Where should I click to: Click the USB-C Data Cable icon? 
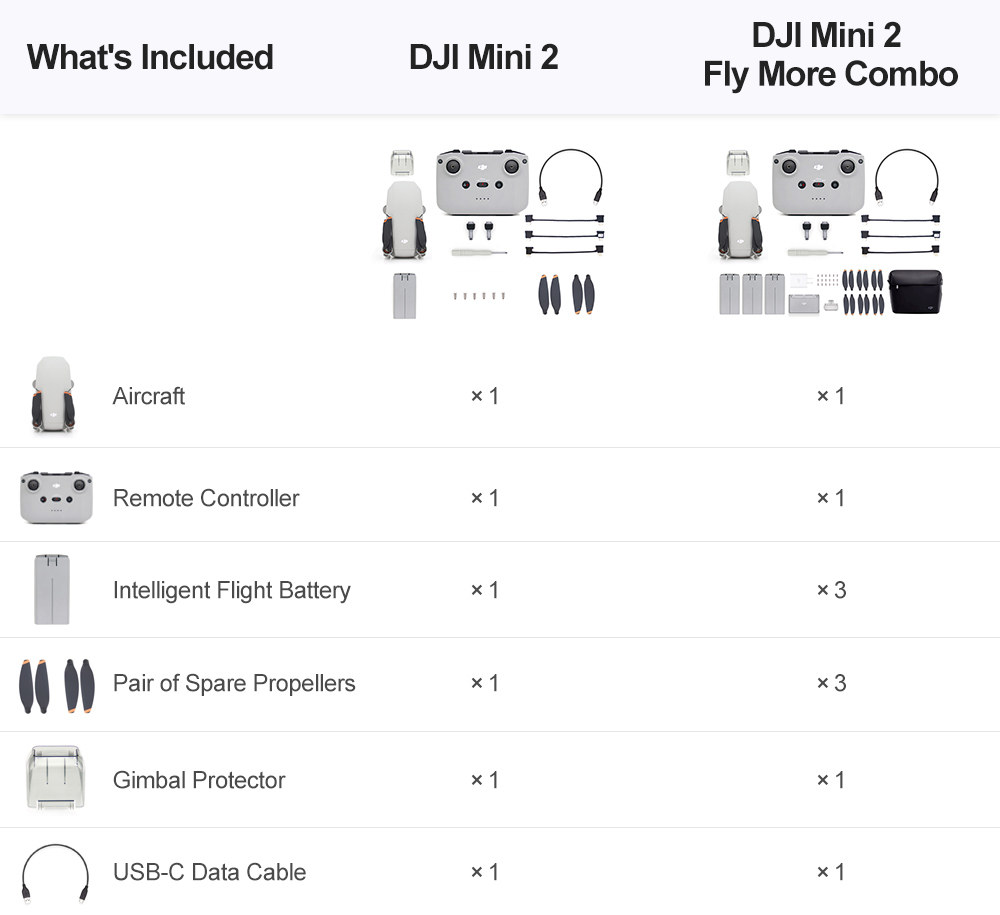click(55, 873)
